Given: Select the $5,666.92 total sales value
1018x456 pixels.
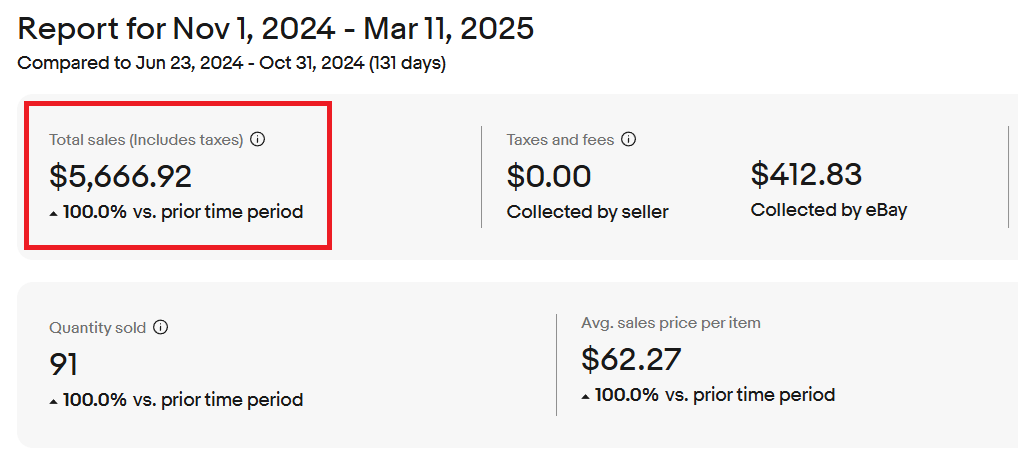Looking at the screenshot, I should [x=120, y=176].
